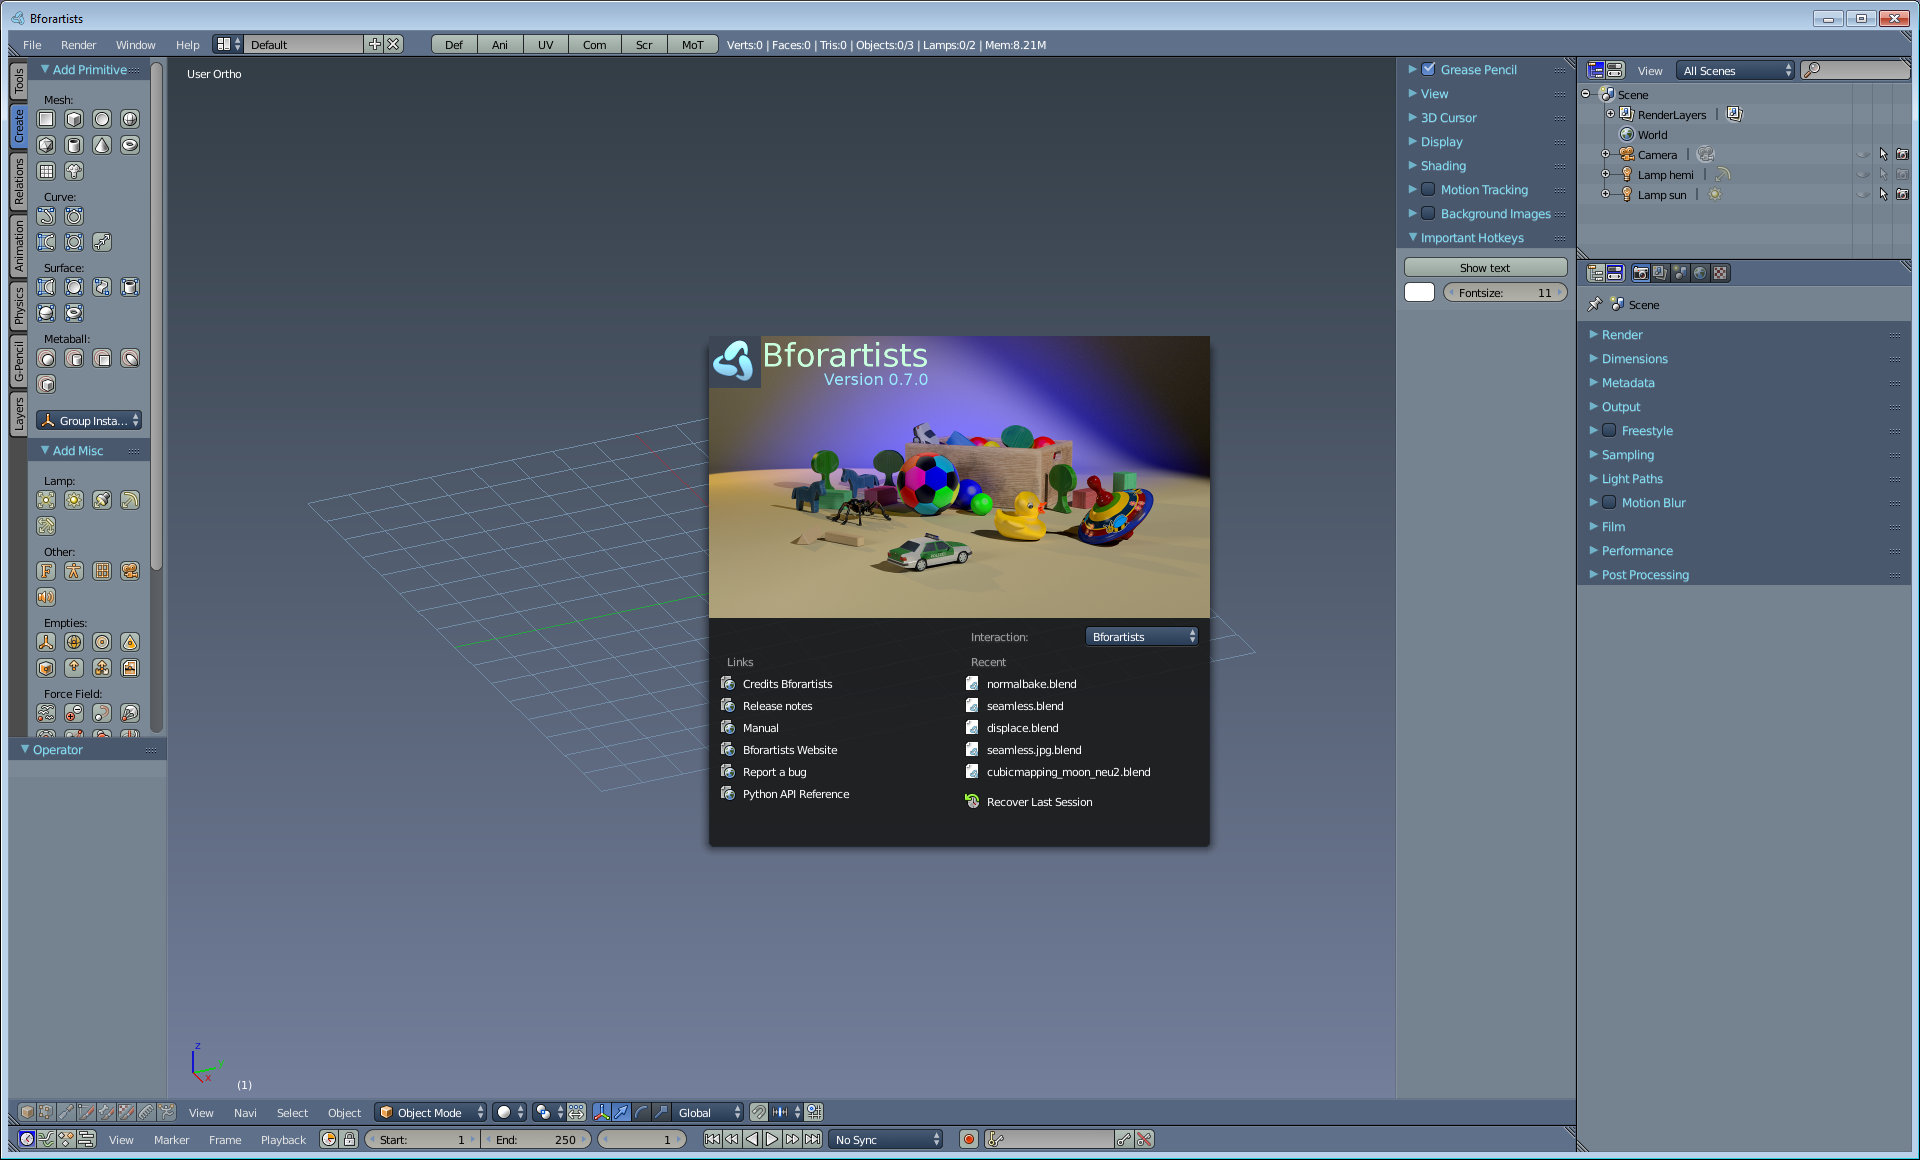The width and height of the screenshot is (1920, 1160).
Task: Click the Show text button
Action: [x=1485, y=267]
